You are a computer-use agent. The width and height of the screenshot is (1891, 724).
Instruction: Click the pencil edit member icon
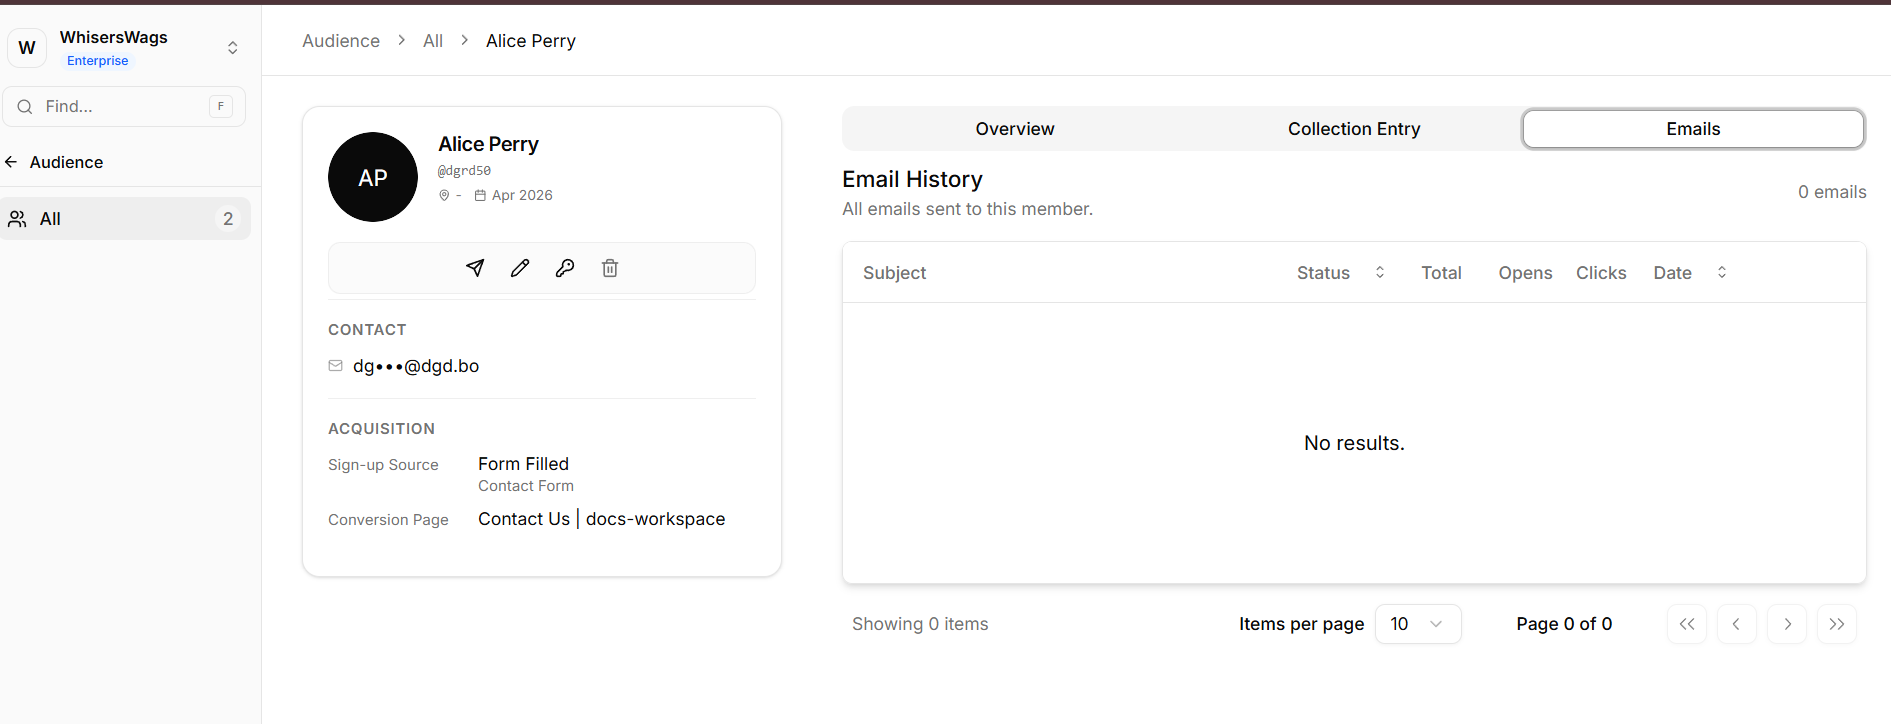(520, 268)
